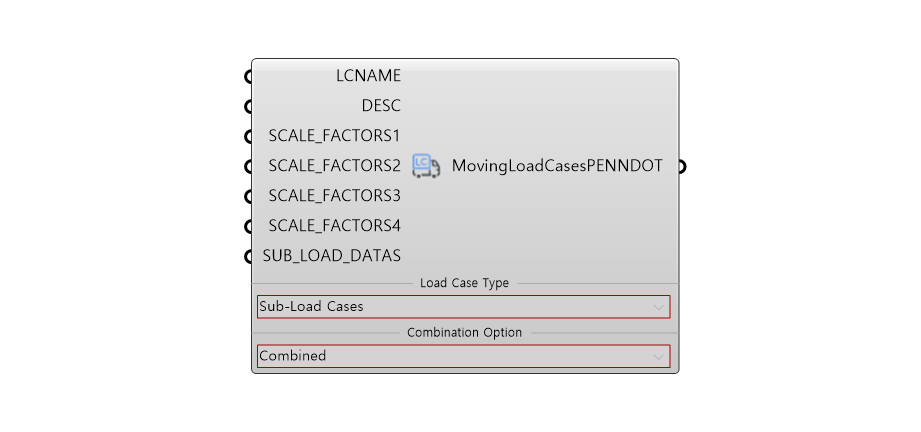Image resolution: width=921 pixels, height=432 pixels.
Task: Click the SCALE_FACTORS4 input connector
Action: click(248, 226)
